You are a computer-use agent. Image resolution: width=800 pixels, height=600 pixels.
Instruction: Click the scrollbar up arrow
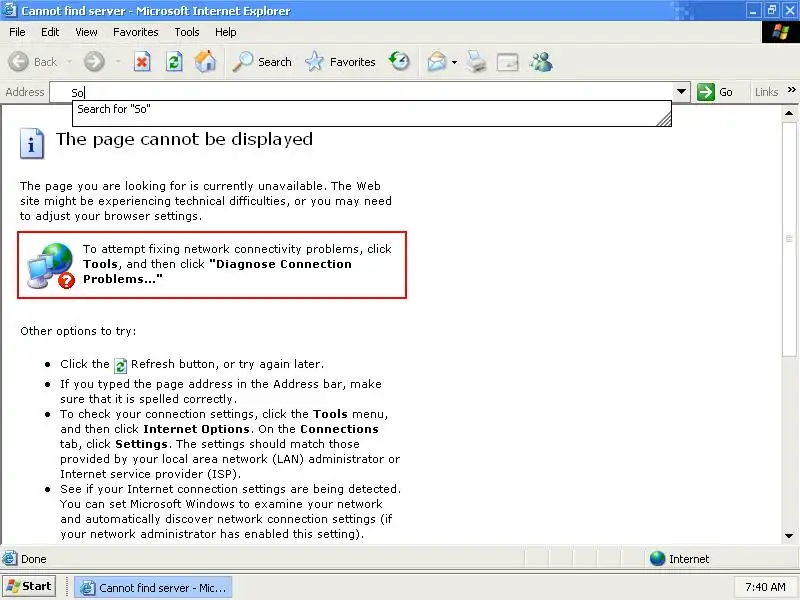point(789,113)
